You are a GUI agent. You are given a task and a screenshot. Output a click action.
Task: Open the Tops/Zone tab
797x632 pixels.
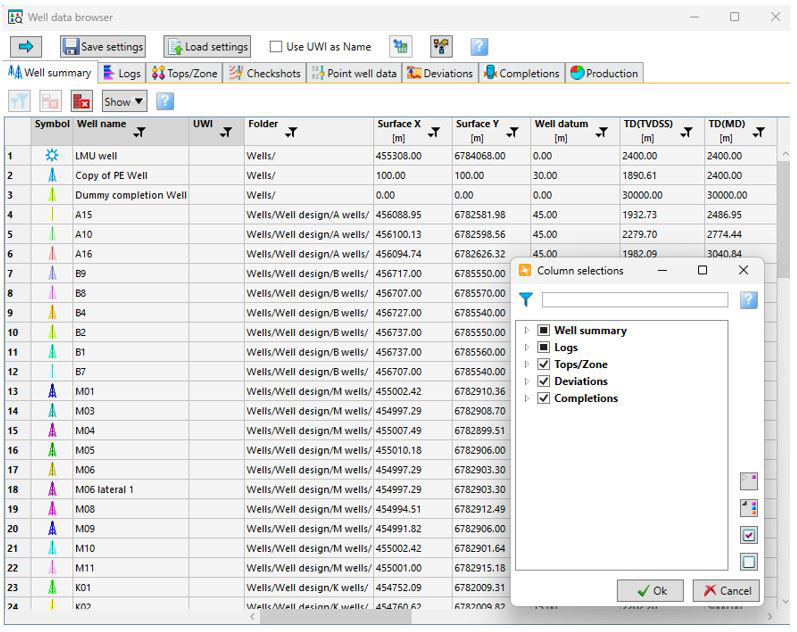pos(185,73)
